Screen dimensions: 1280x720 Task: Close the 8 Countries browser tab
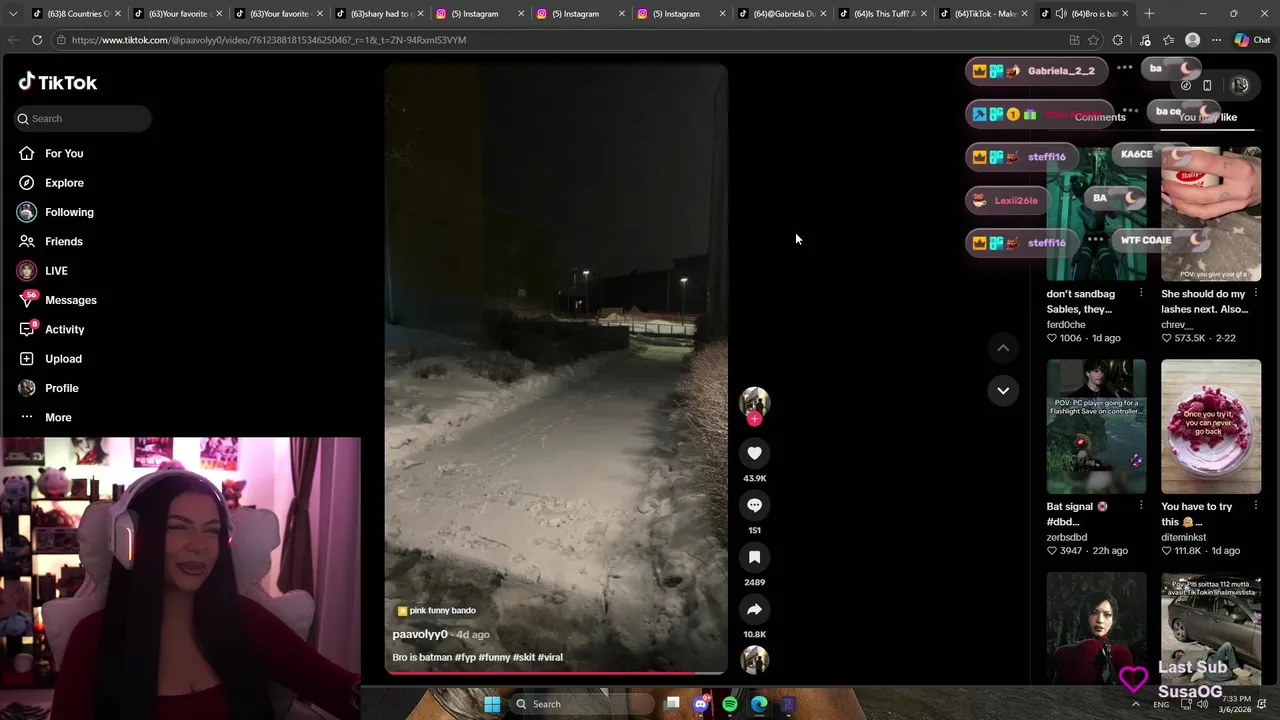(117, 14)
